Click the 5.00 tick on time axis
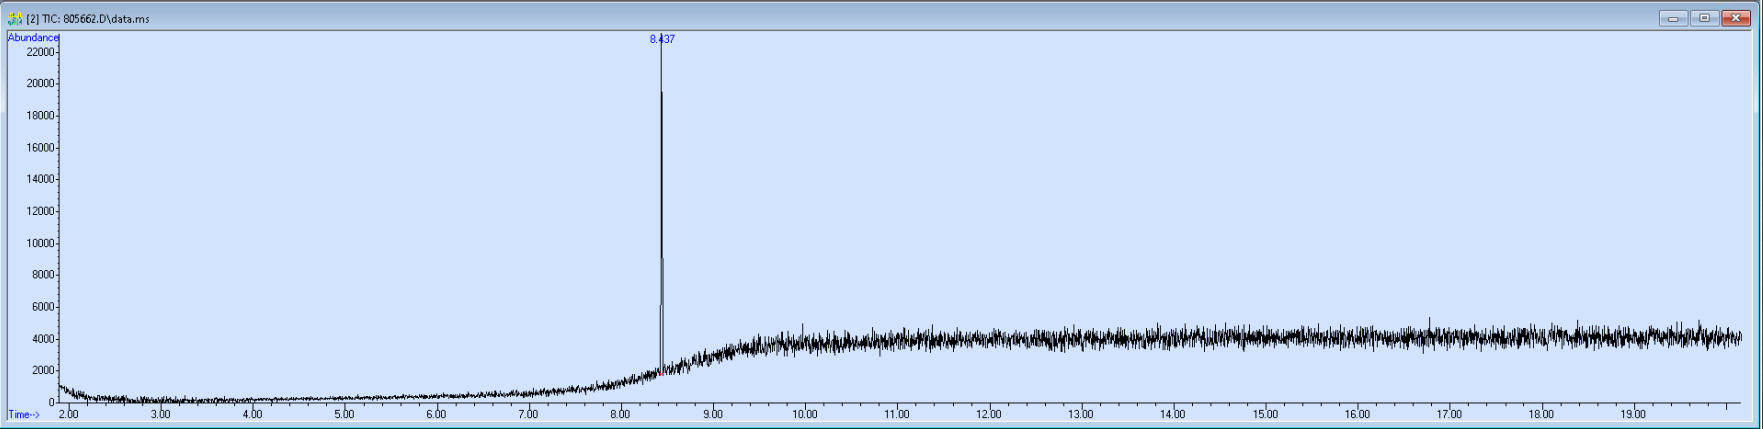The width and height of the screenshot is (1763, 429). (x=344, y=414)
